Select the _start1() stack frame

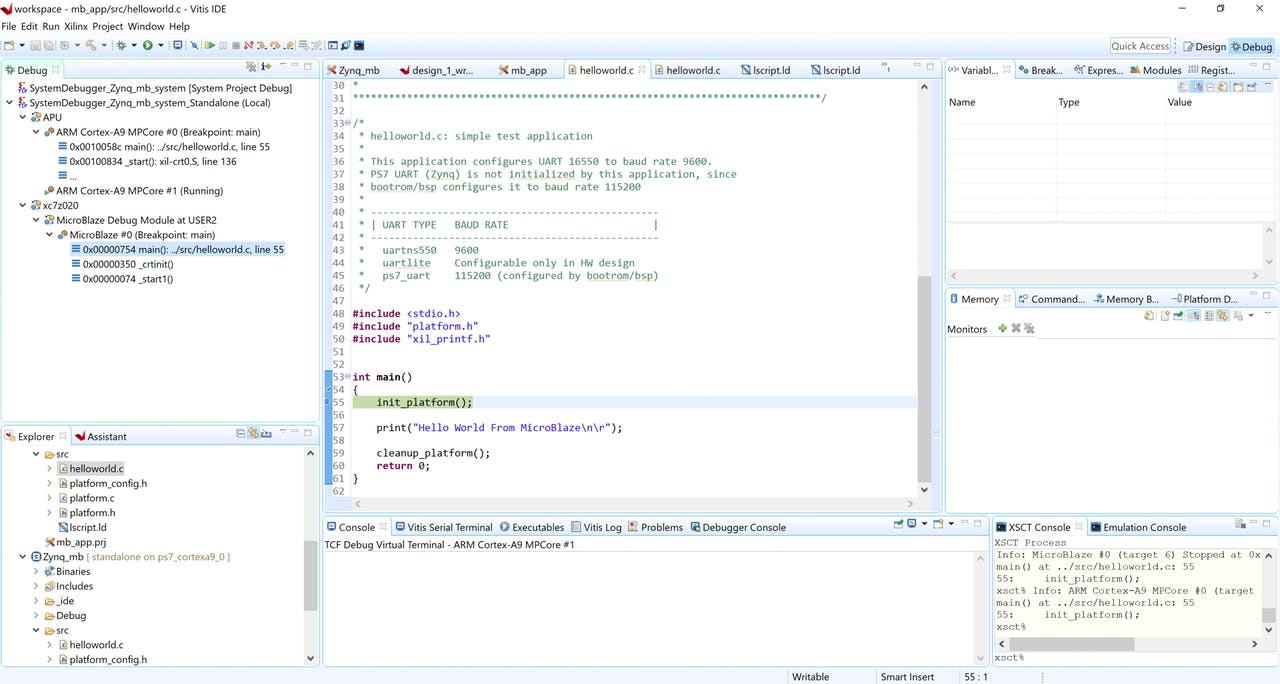click(128, 279)
